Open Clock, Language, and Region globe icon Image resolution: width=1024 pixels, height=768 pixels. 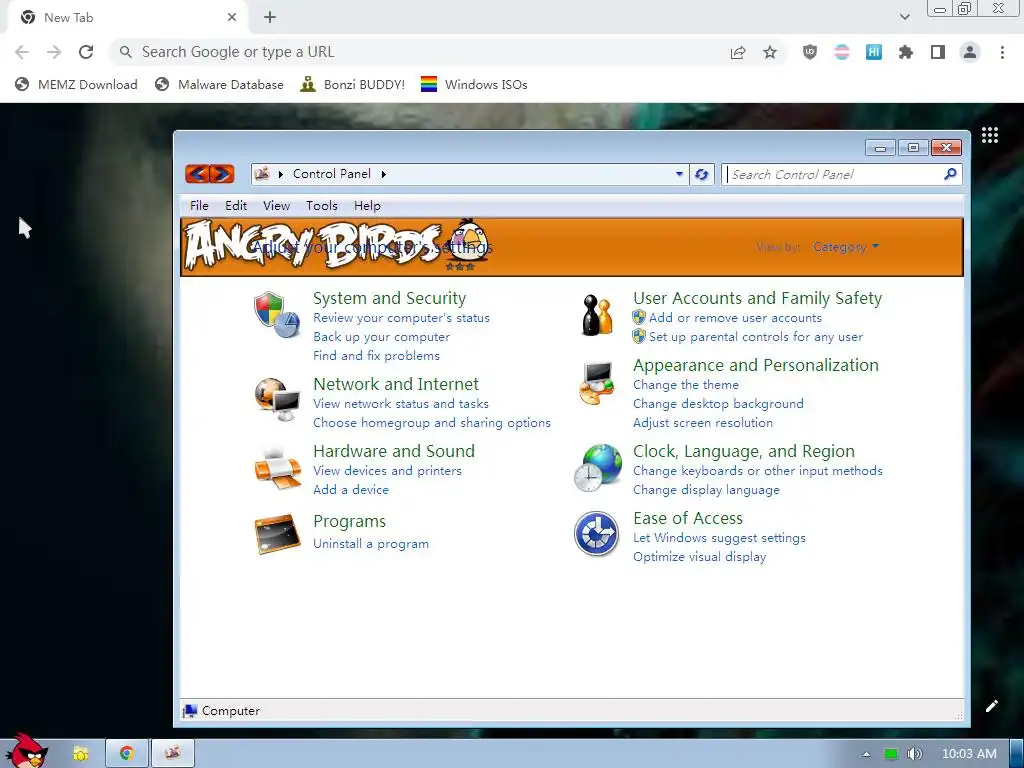pyautogui.click(x=597, y=468)
